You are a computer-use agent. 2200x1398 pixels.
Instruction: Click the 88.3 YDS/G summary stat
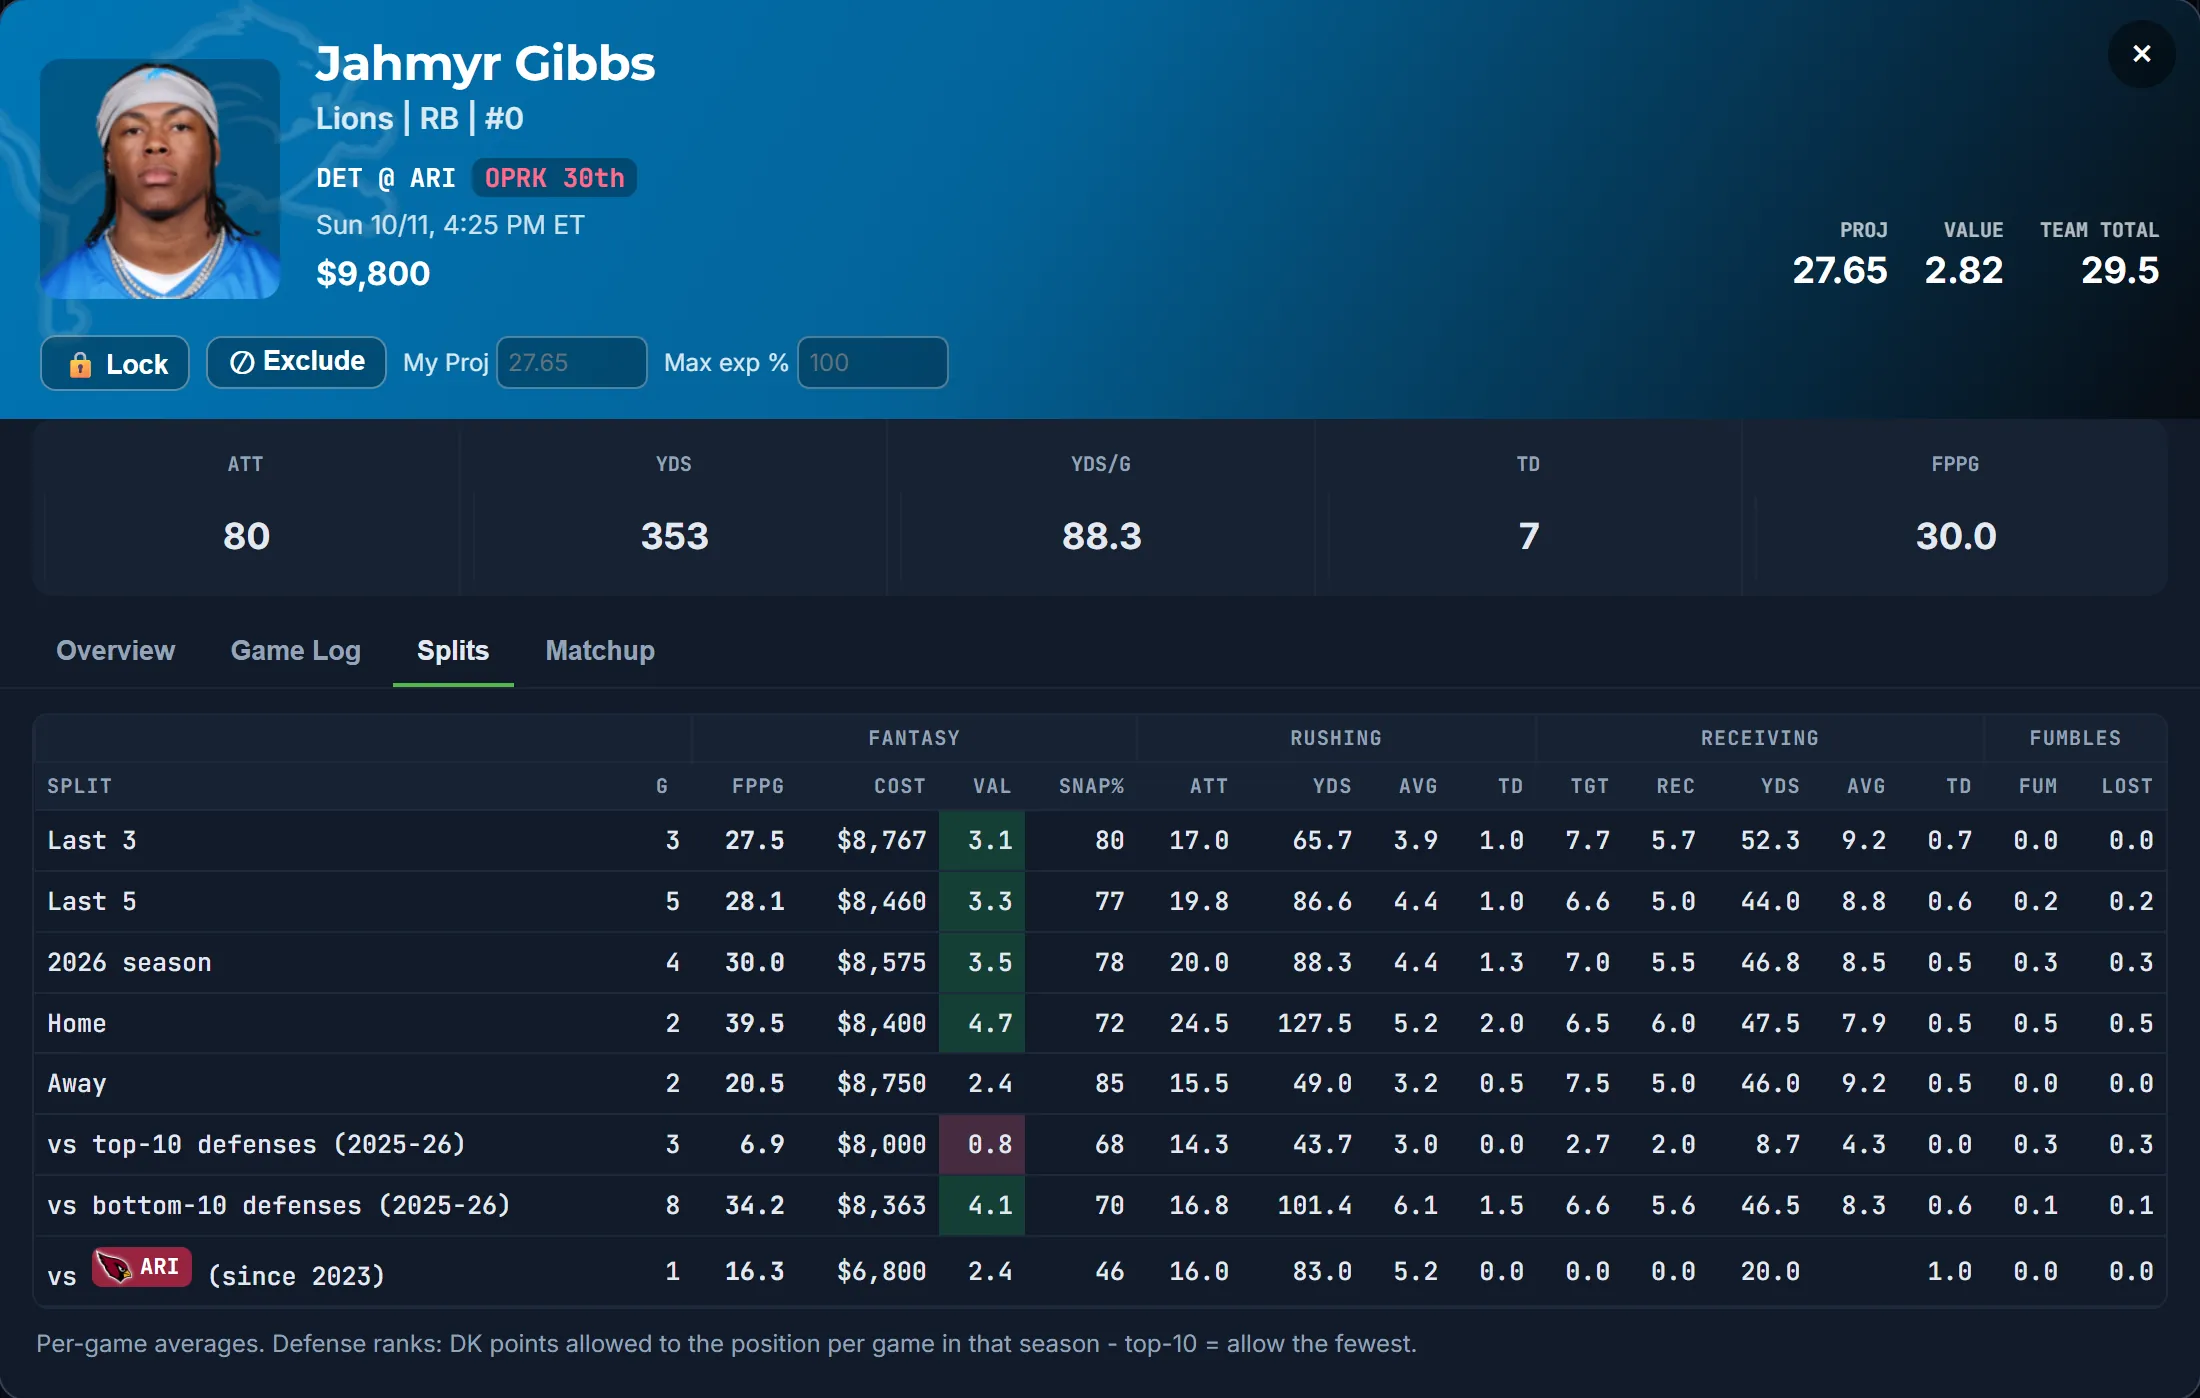(x=1102, y=537)
